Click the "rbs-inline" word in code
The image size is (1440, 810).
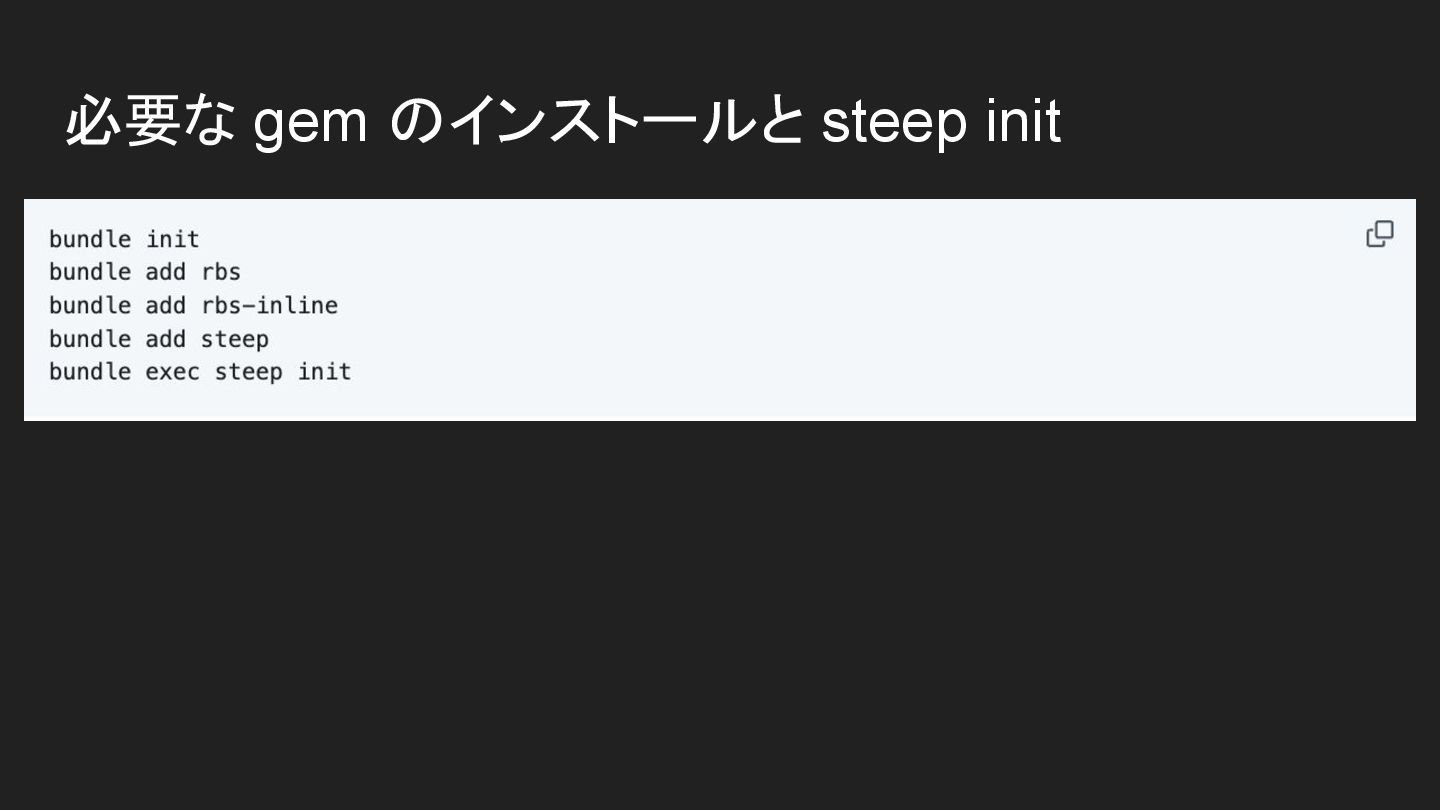point(269,305)
